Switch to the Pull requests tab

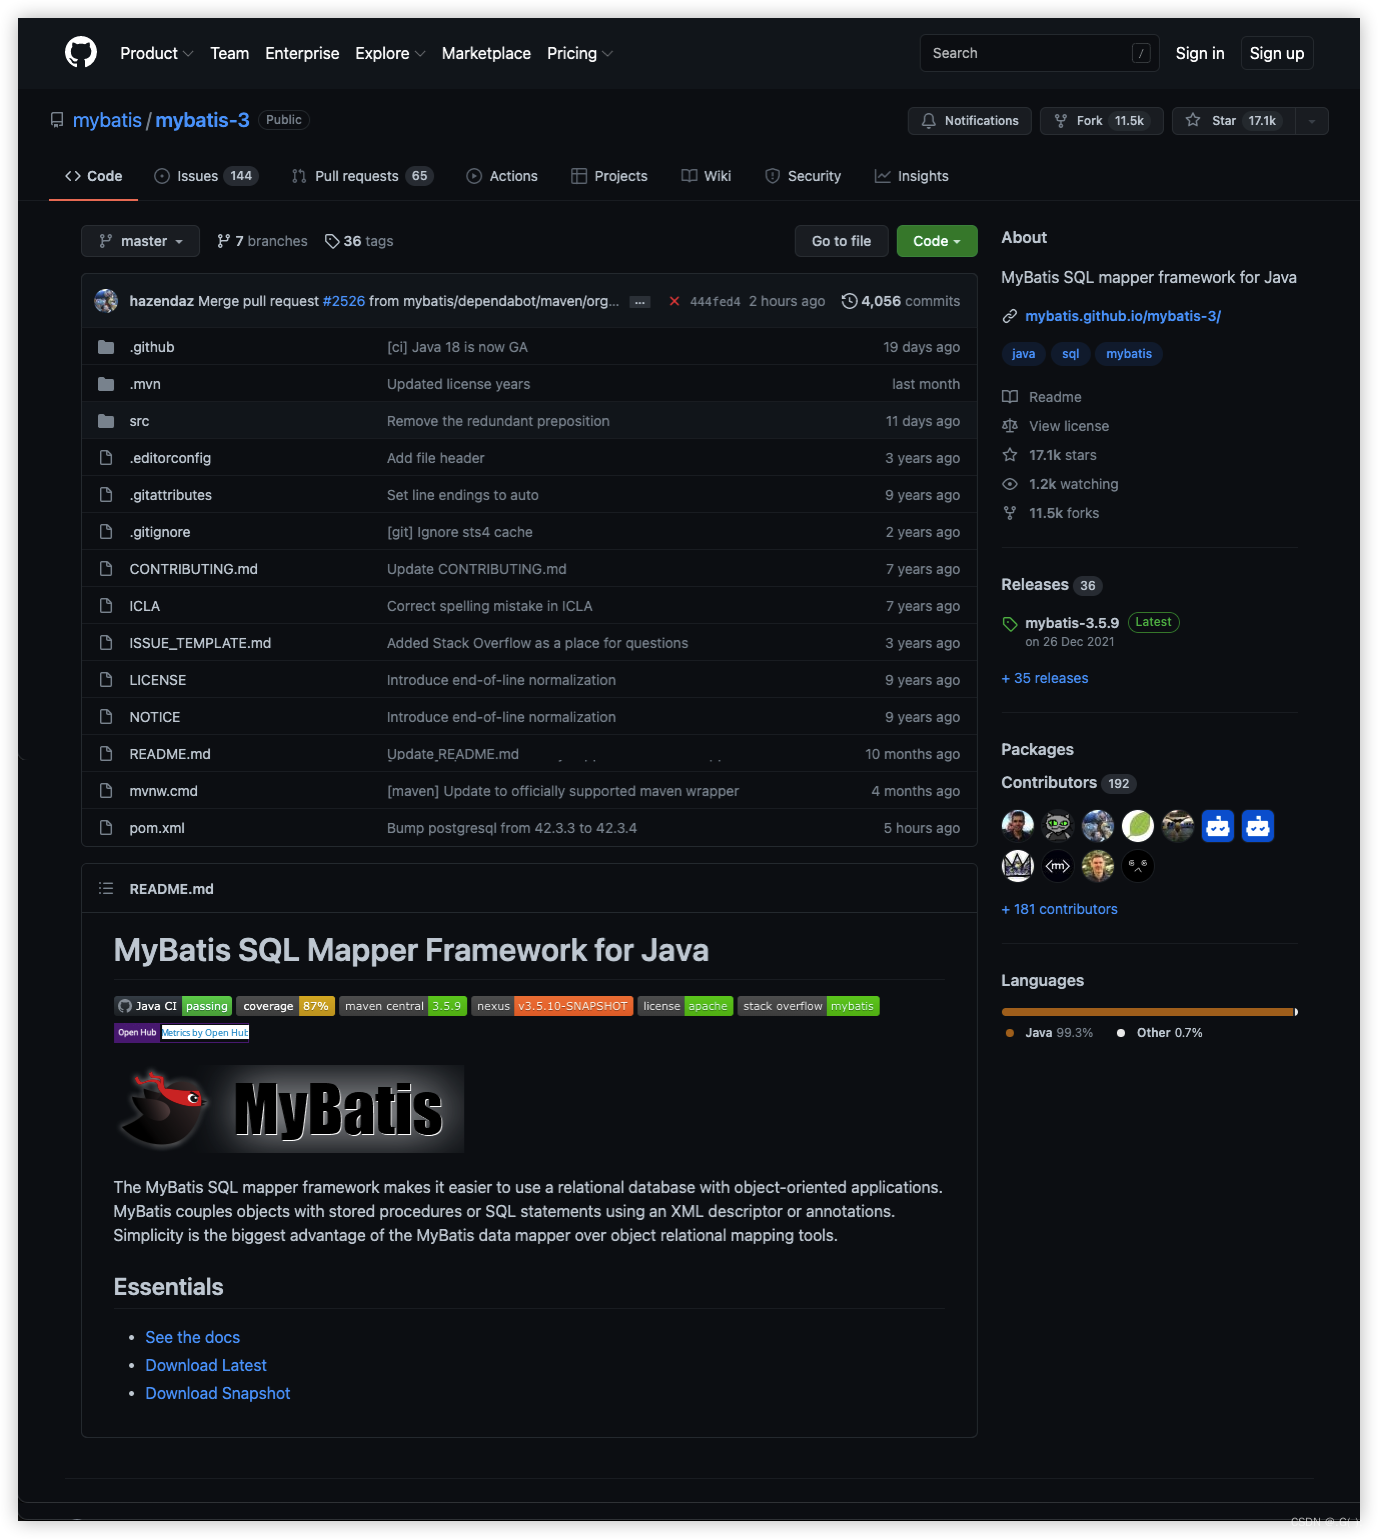362,176
